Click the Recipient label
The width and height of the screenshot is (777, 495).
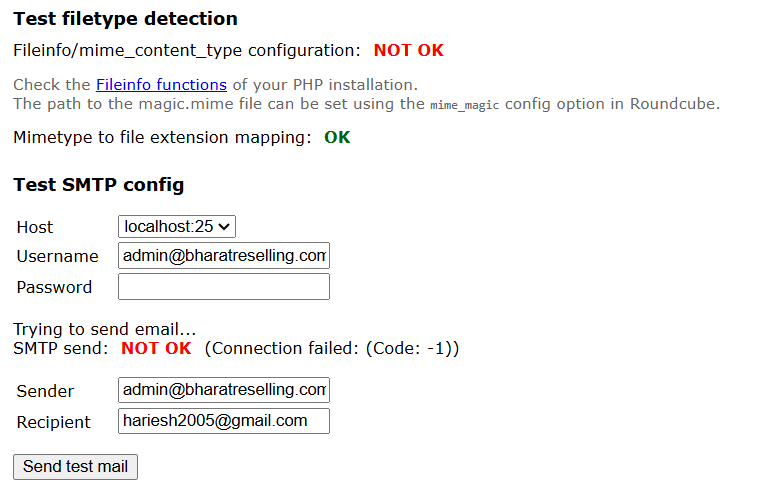pos(53,422)
